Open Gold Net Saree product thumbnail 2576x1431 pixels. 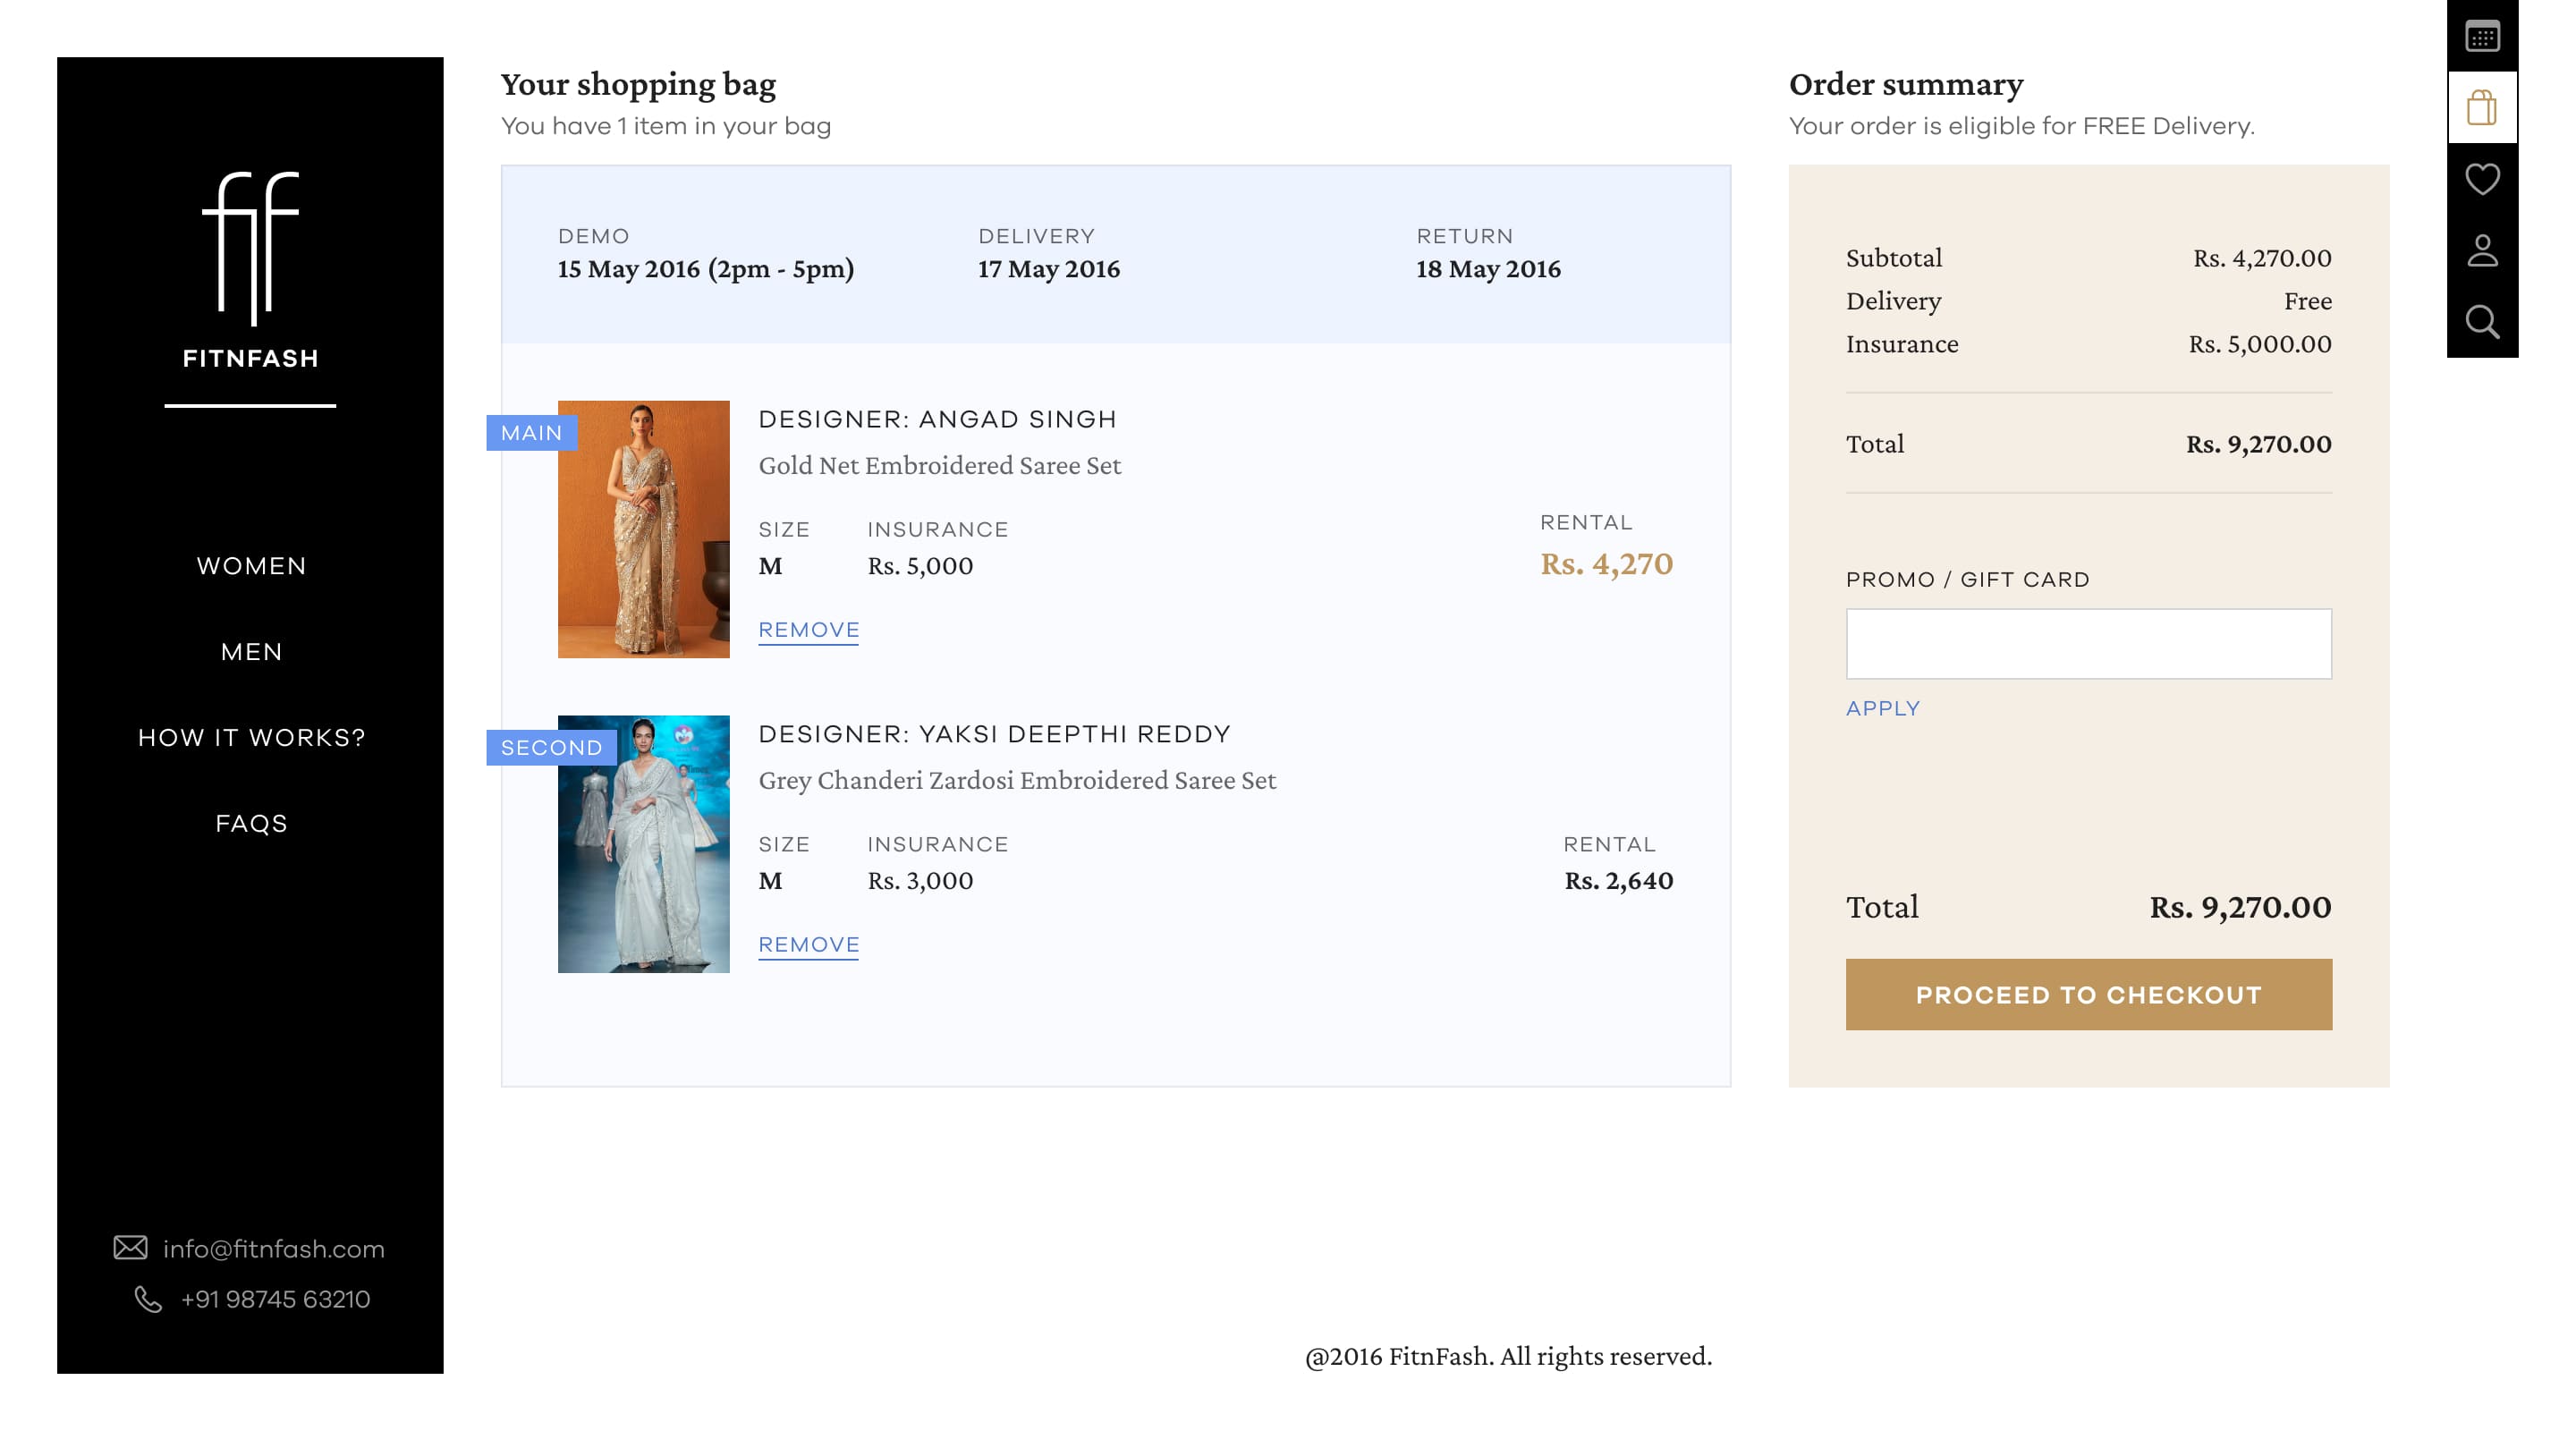(x=643, y=529)
